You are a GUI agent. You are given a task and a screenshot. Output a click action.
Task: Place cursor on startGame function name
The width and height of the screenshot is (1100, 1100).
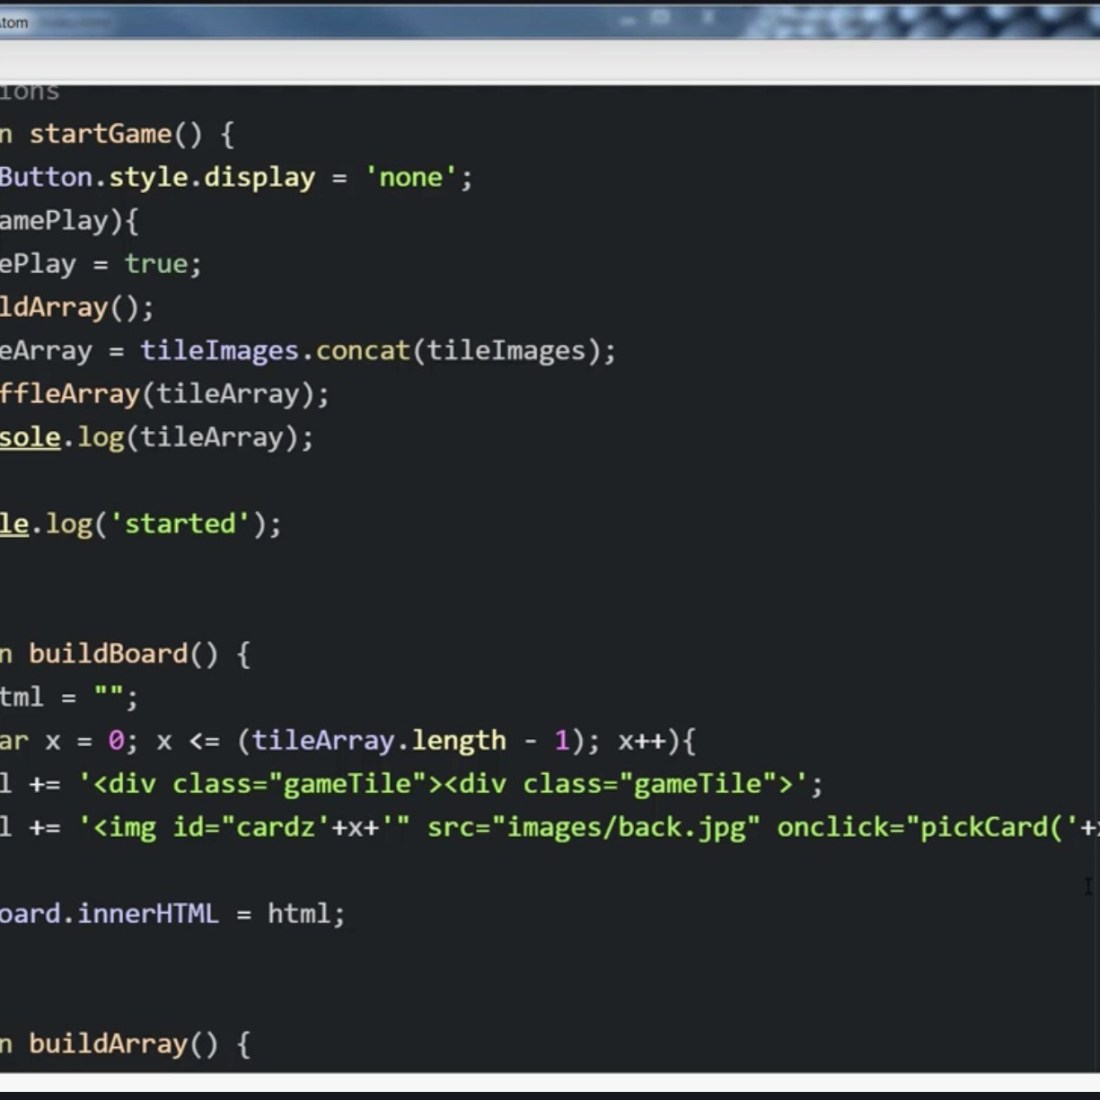click(100, 134)
